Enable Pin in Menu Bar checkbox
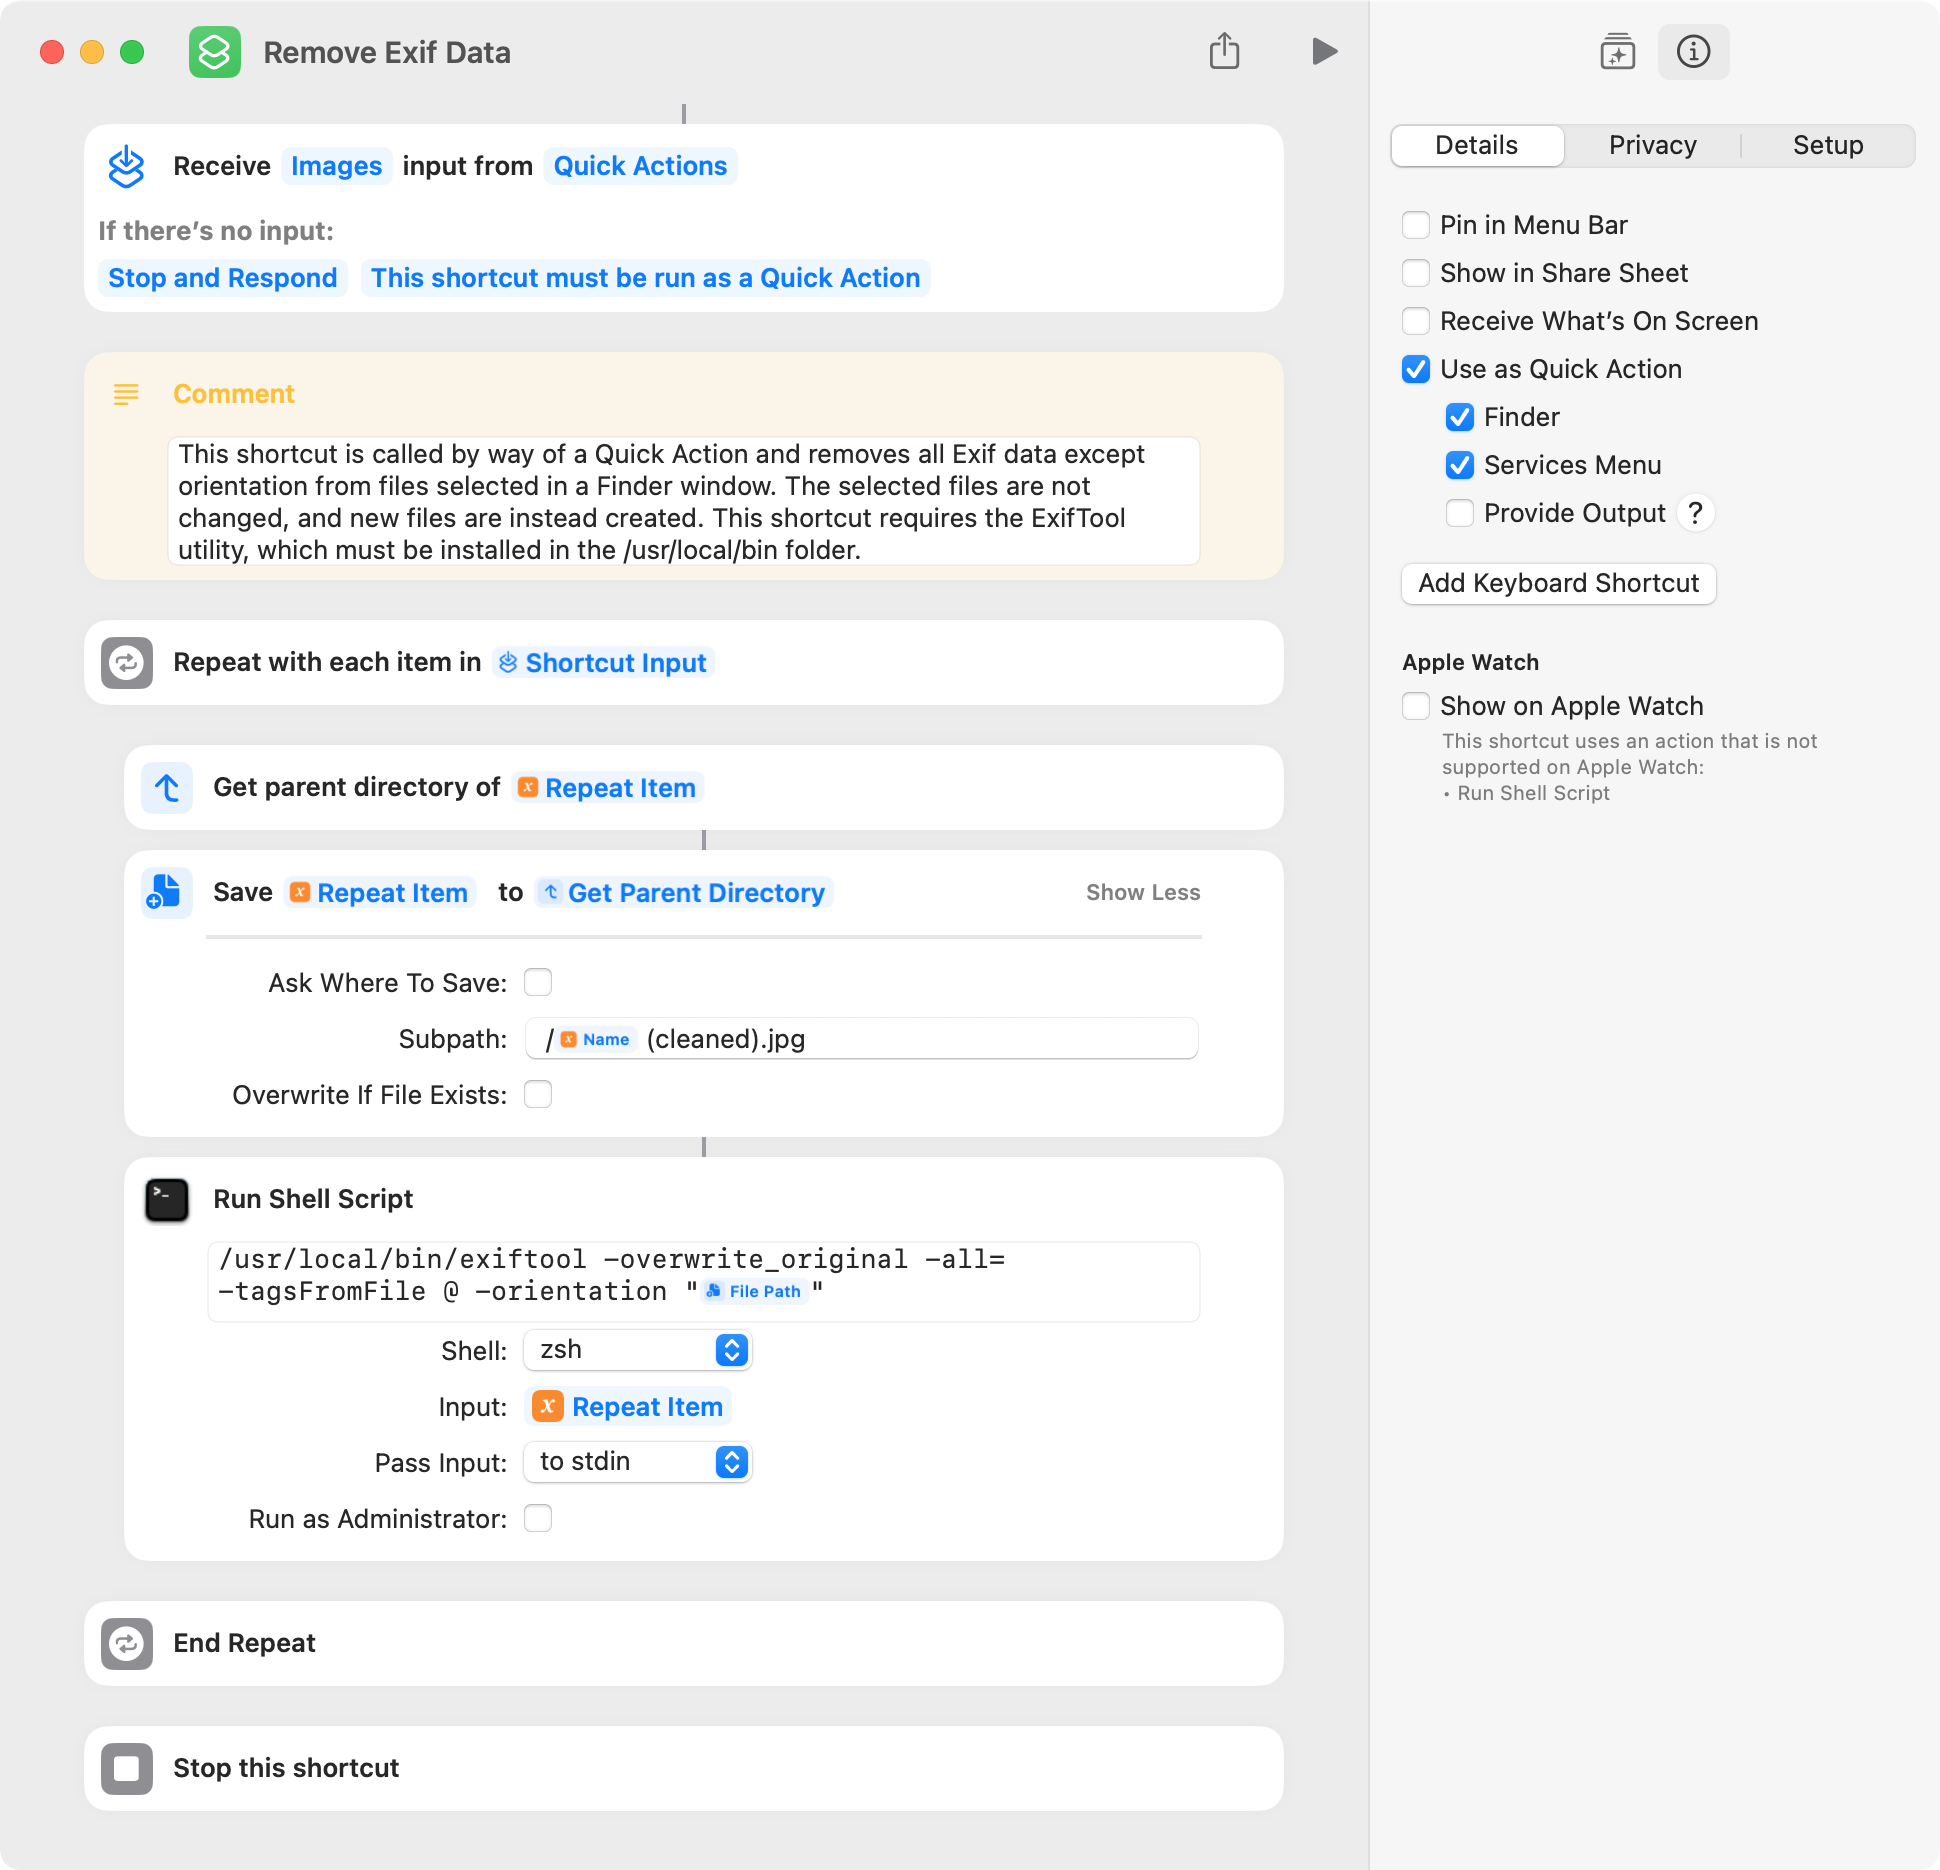1940x1870 pixels. pyautogui.click(x=1416, y=225)
